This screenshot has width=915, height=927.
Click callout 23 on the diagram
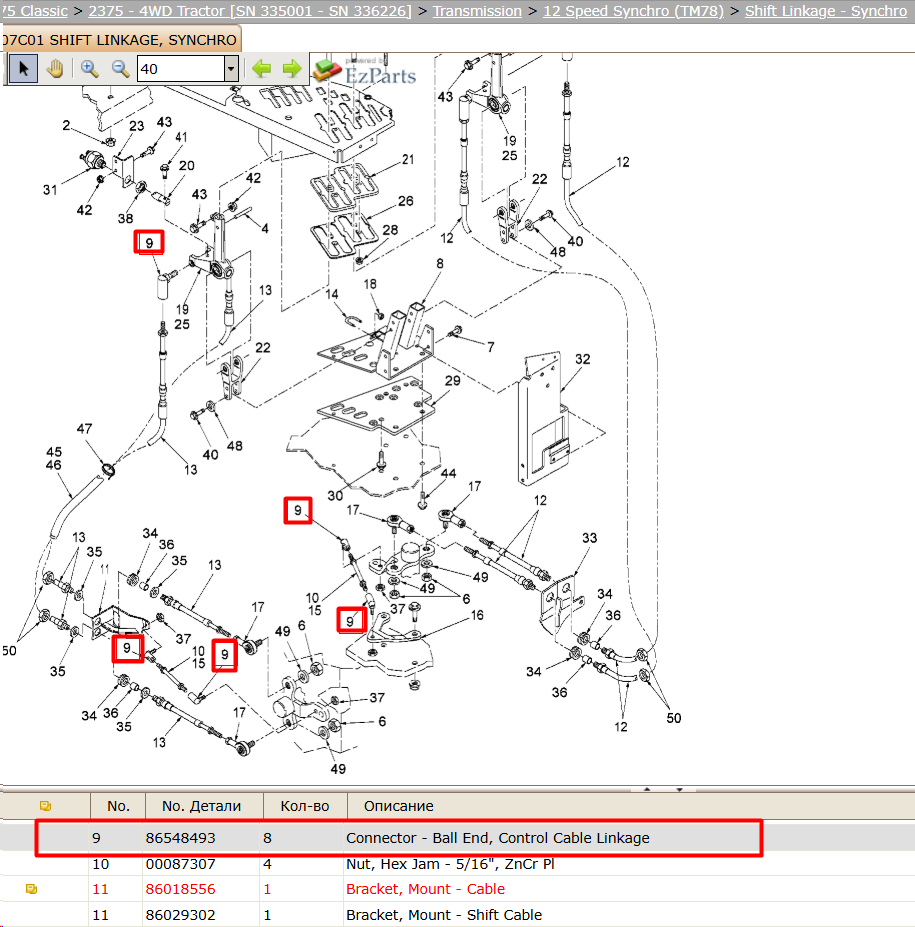(x=137, y=126)
